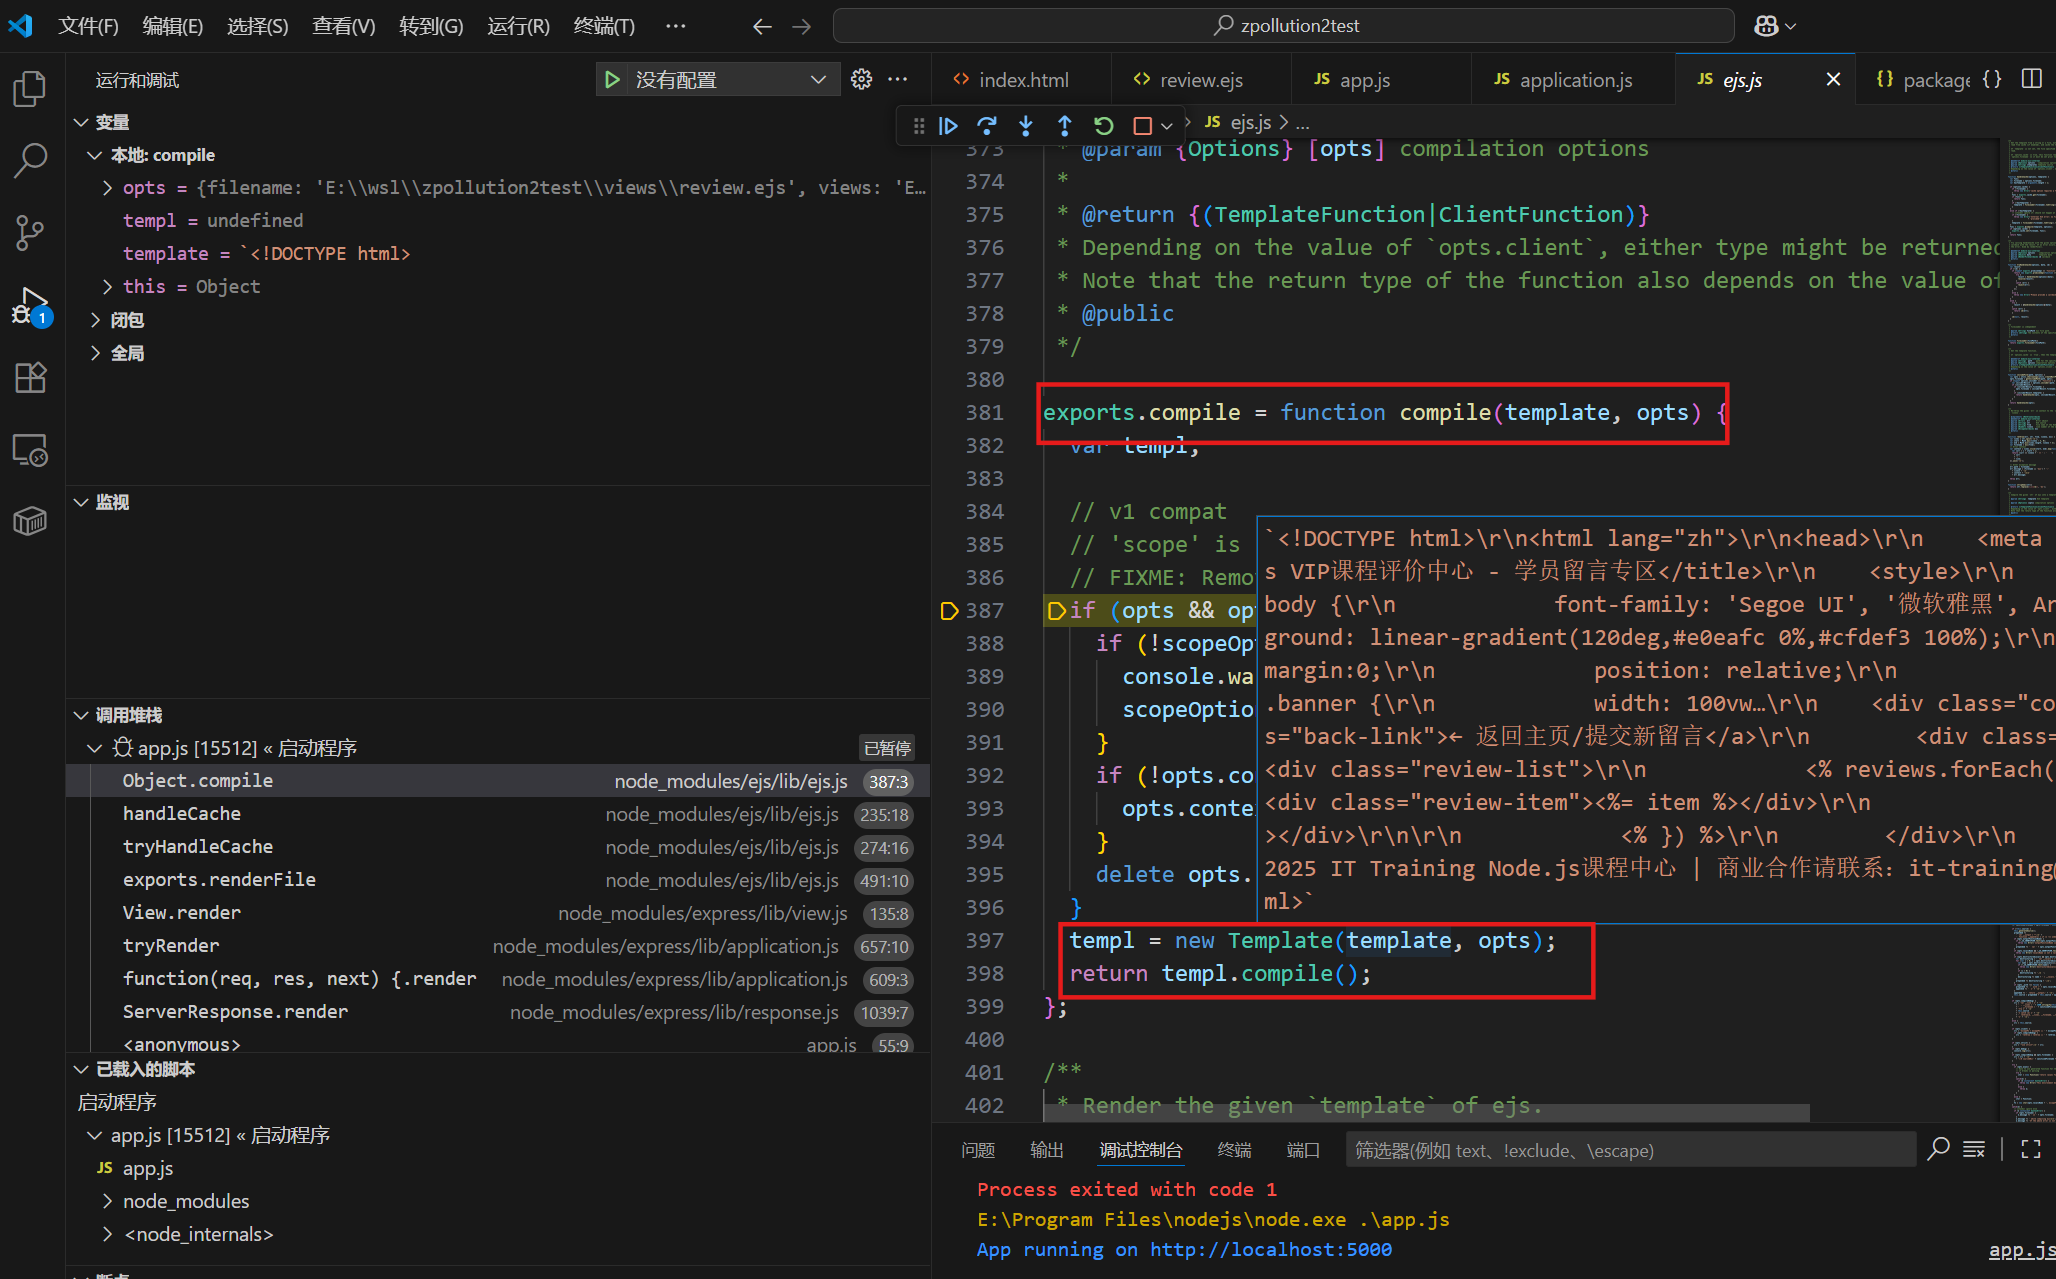The image size is (2056, 1279).
Task: Restart the debug session
Action: point(1103,126)
